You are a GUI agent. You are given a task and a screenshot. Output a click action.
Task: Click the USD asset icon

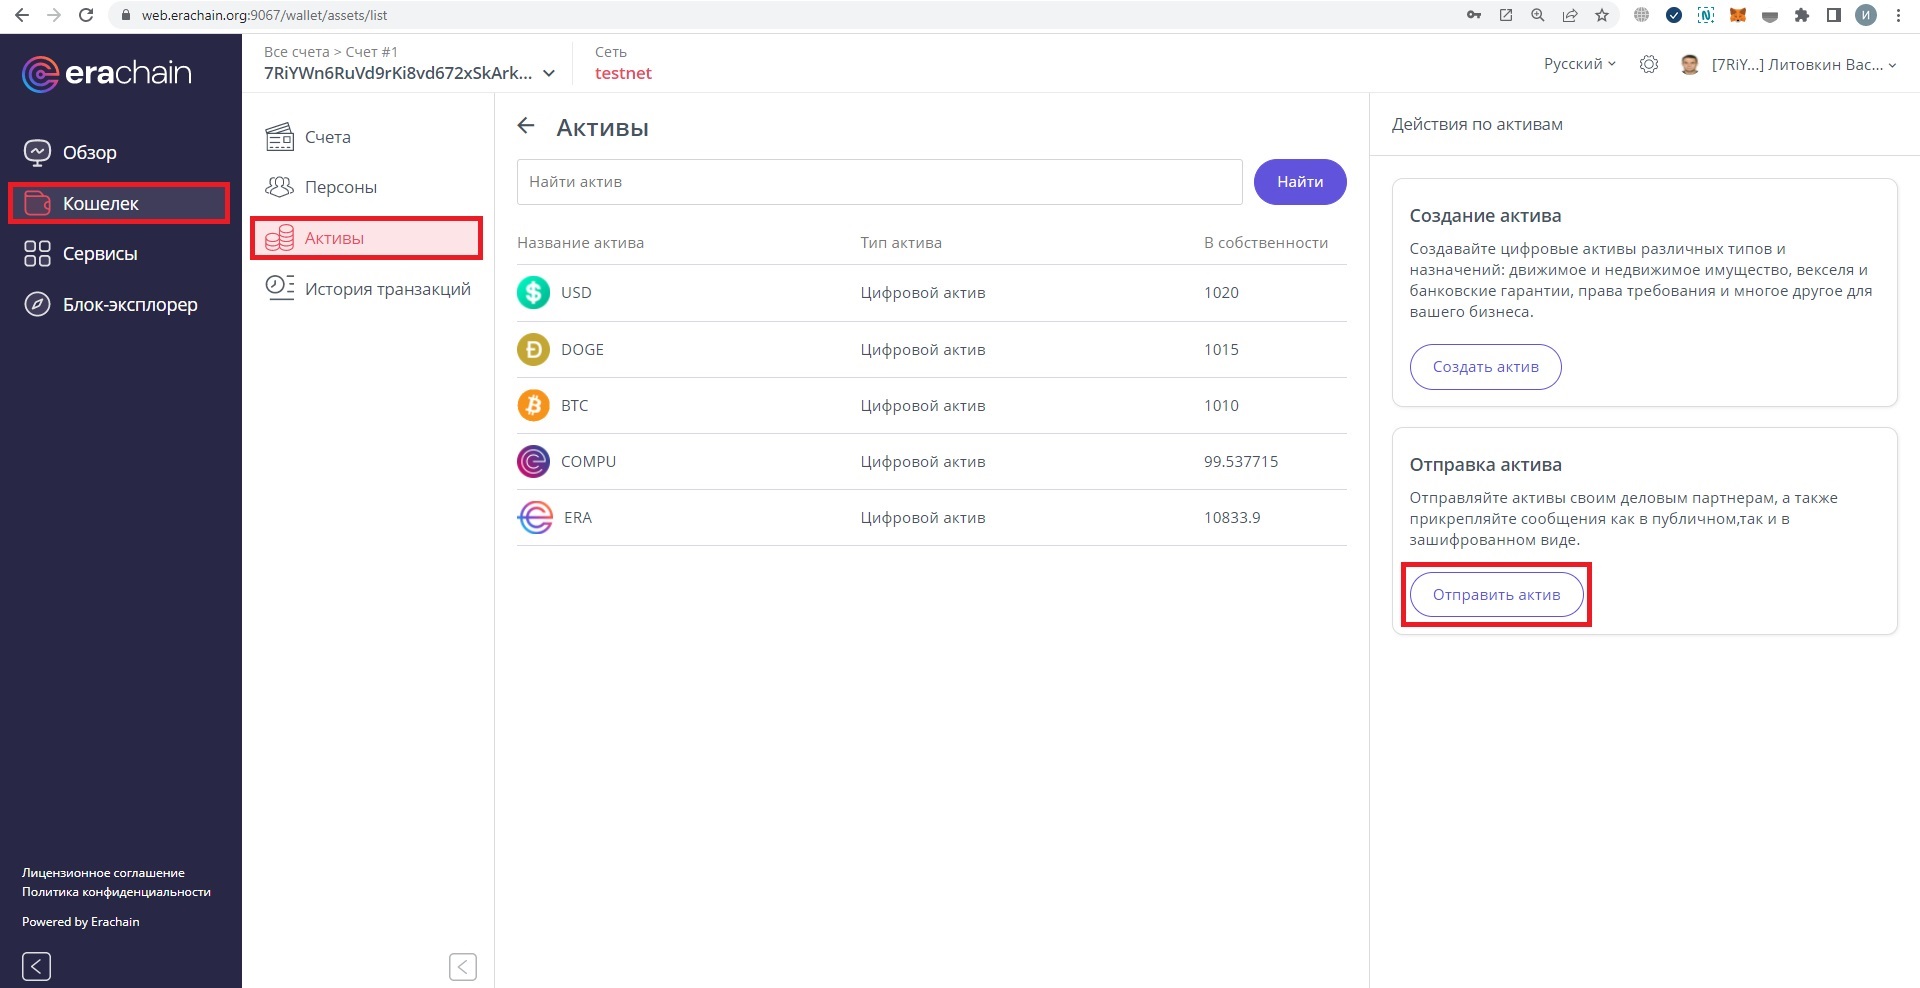(533, 292)
